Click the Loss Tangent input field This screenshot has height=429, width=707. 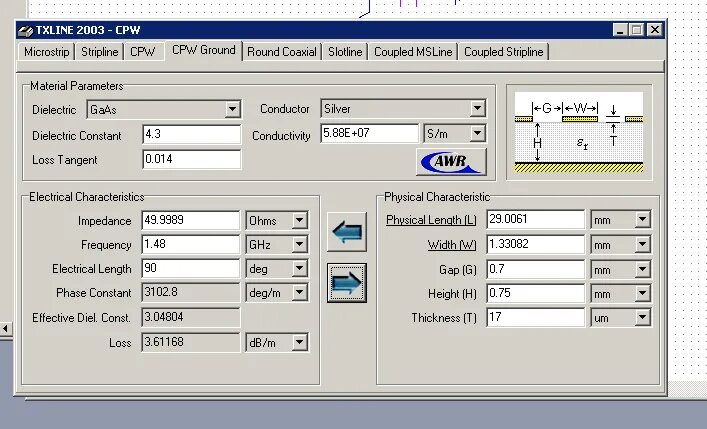pyautogui.click(x=192, y=159)
